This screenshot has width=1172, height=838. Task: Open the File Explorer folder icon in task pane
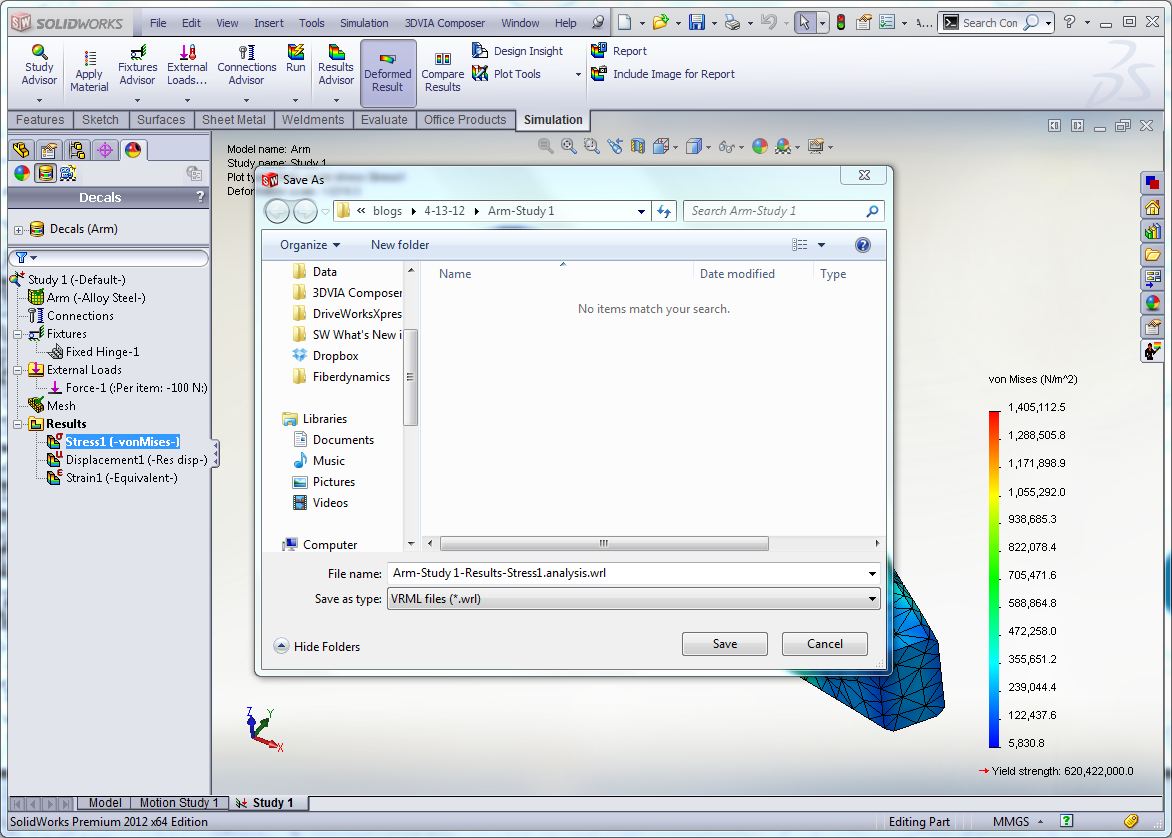point(1153,255)
